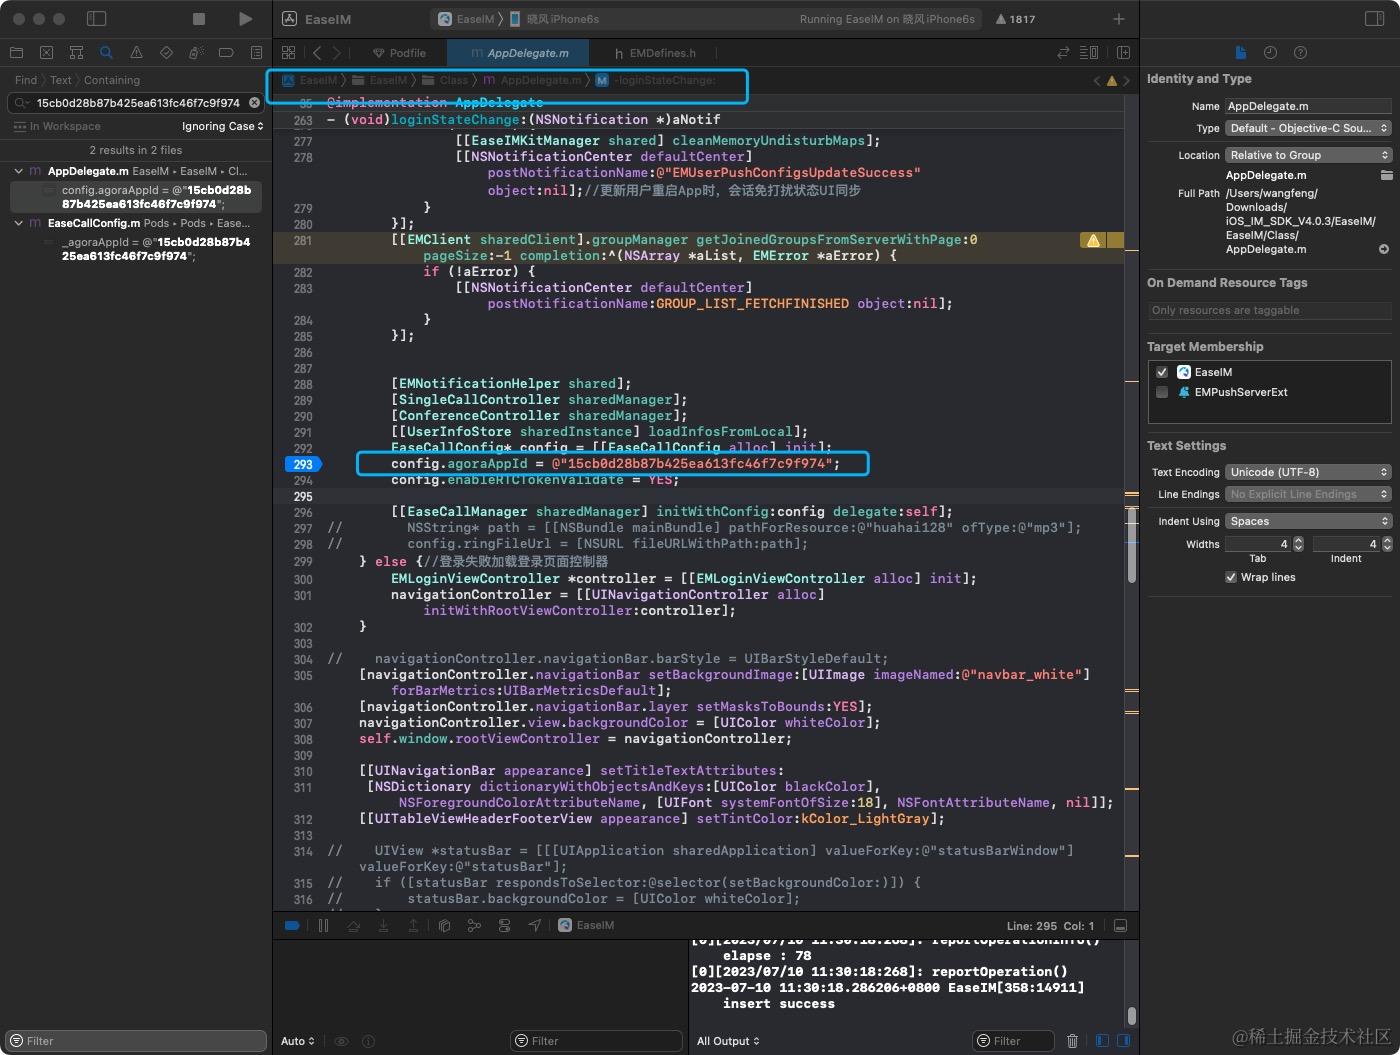1400x1055 pixels.
Task: Check EMPushServerExt target membership
Action: [x=1162, y=392]
